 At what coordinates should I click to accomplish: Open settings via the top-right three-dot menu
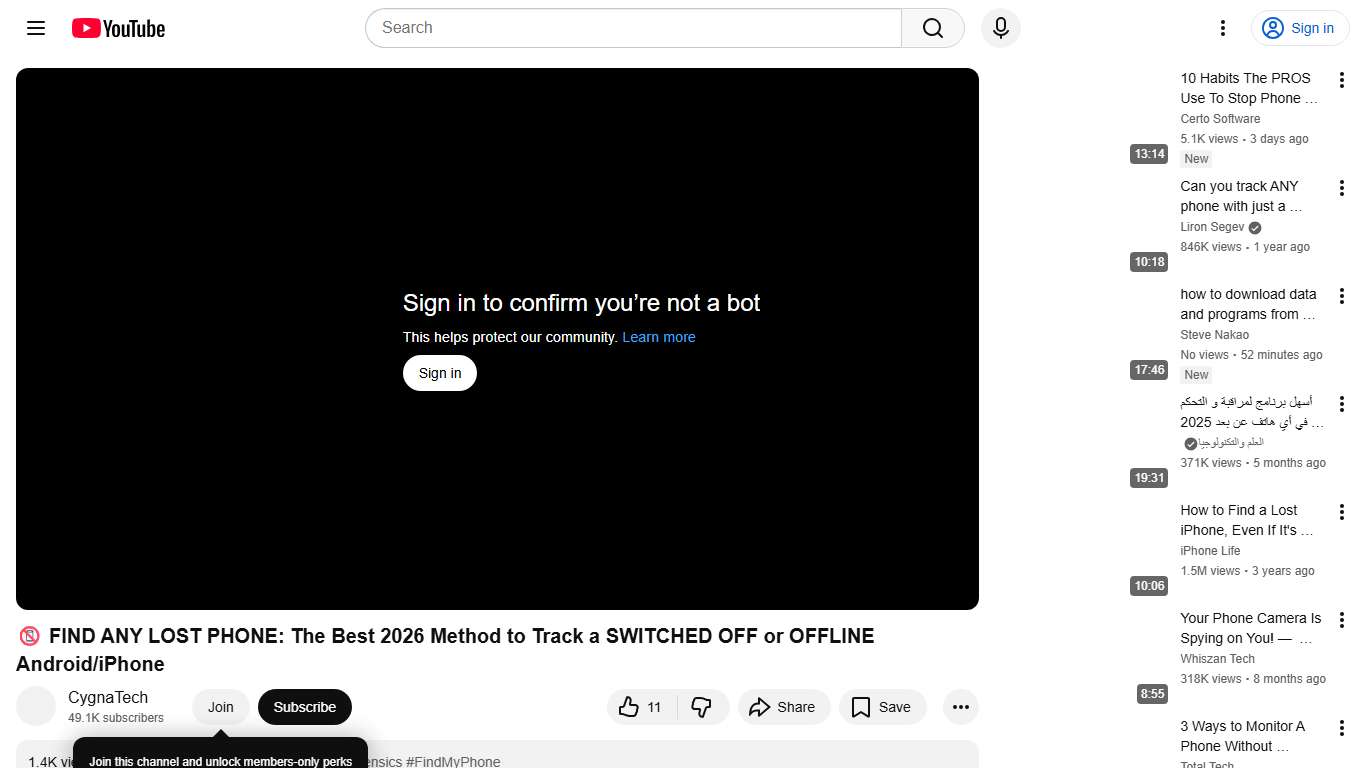1222,28
